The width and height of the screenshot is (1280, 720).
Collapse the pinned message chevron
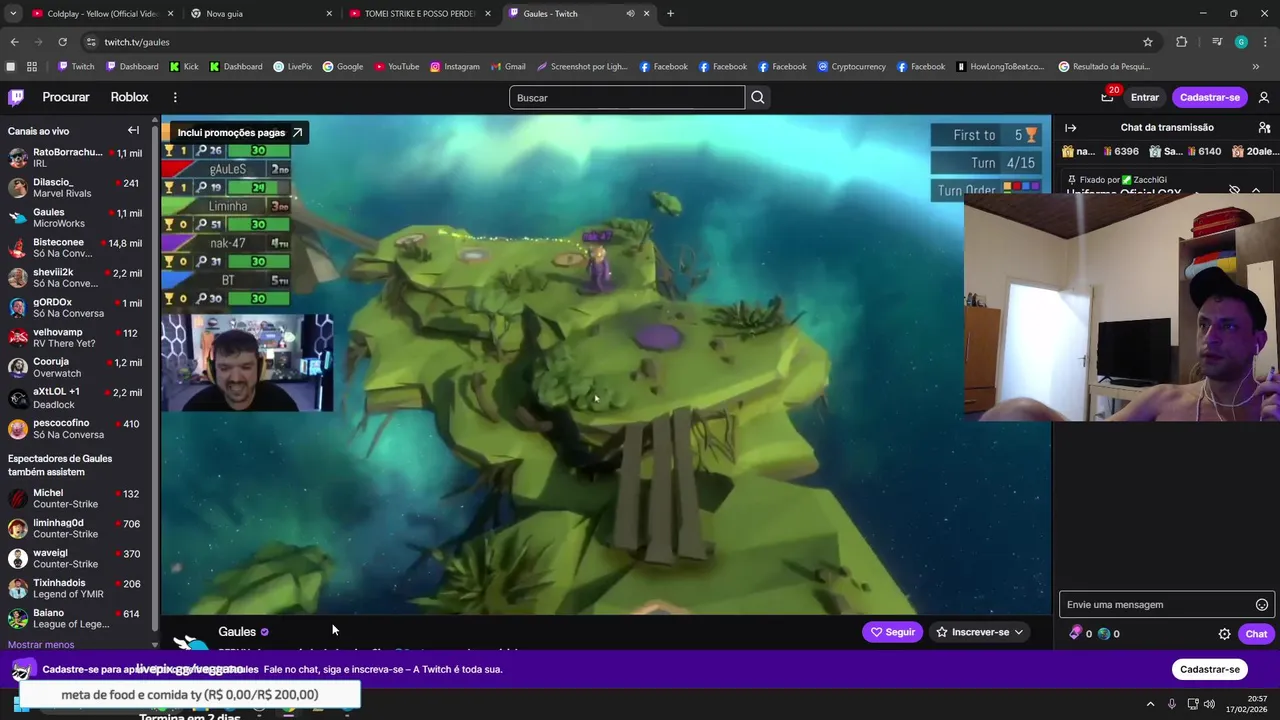pyautogui.click(x=1256, y=190)
